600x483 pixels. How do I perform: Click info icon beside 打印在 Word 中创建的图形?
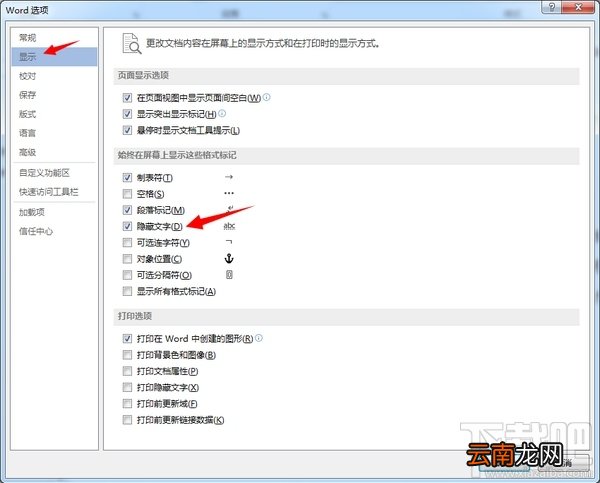coord(259,338)
